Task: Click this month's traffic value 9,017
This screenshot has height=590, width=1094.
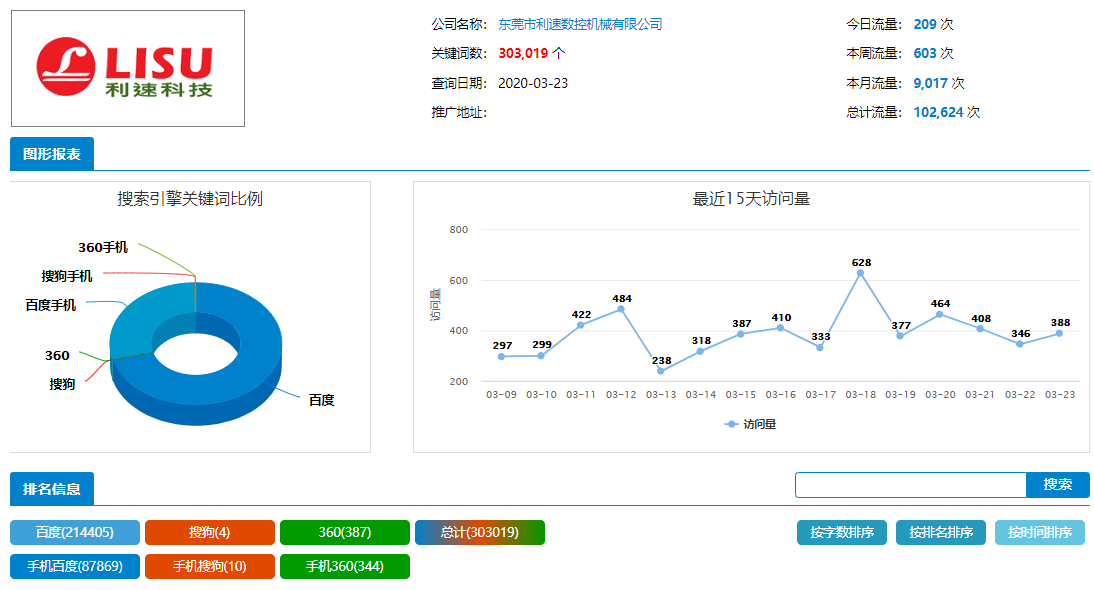Action: pos(931,83)
